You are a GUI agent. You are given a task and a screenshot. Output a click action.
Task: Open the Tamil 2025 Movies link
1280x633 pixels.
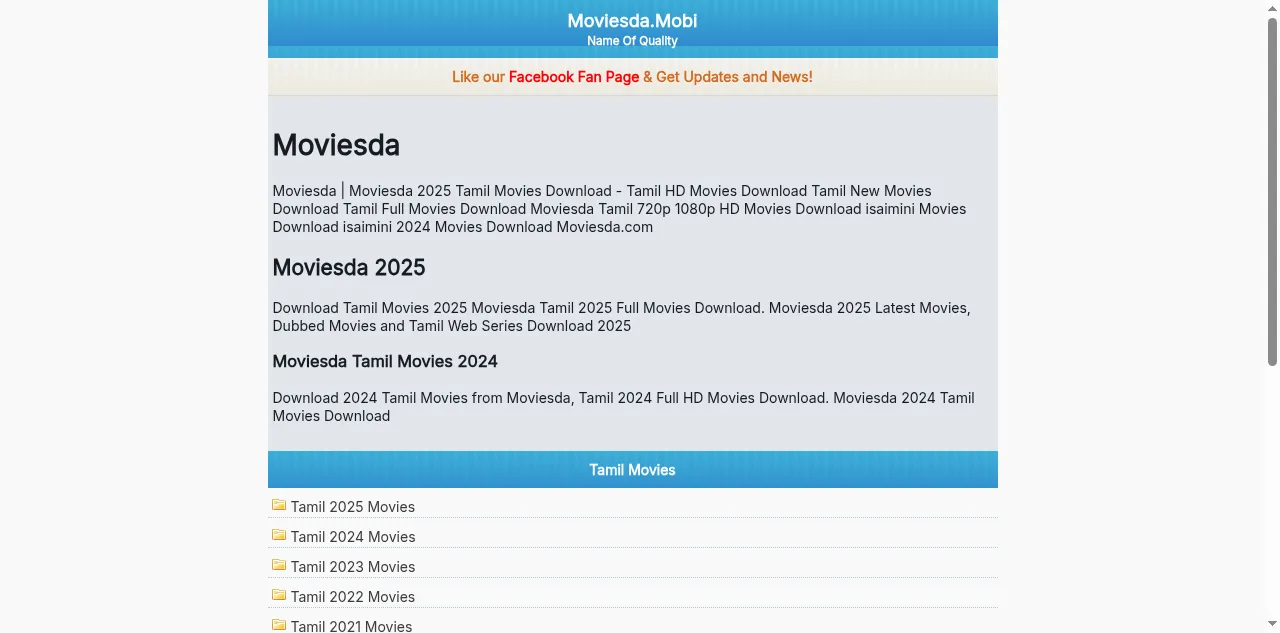click(353, 507)
